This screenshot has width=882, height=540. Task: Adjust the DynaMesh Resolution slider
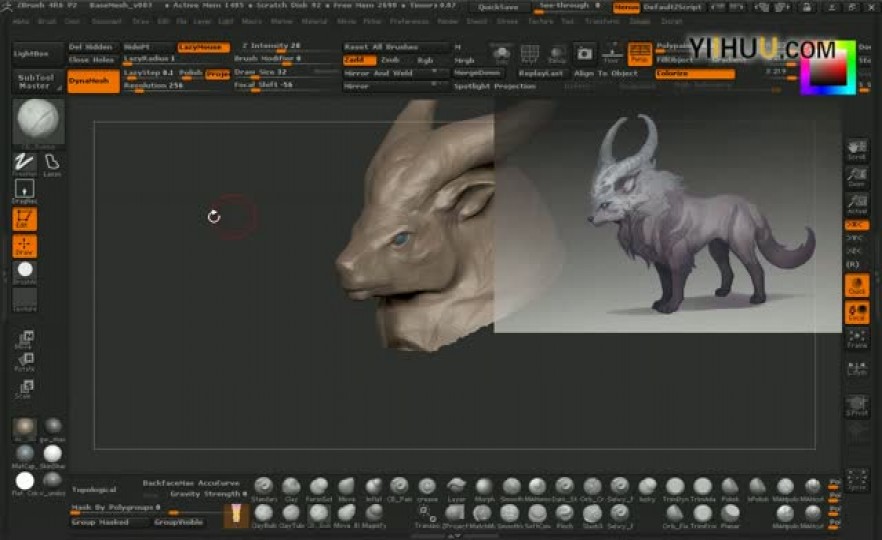[x=176, y=86]
